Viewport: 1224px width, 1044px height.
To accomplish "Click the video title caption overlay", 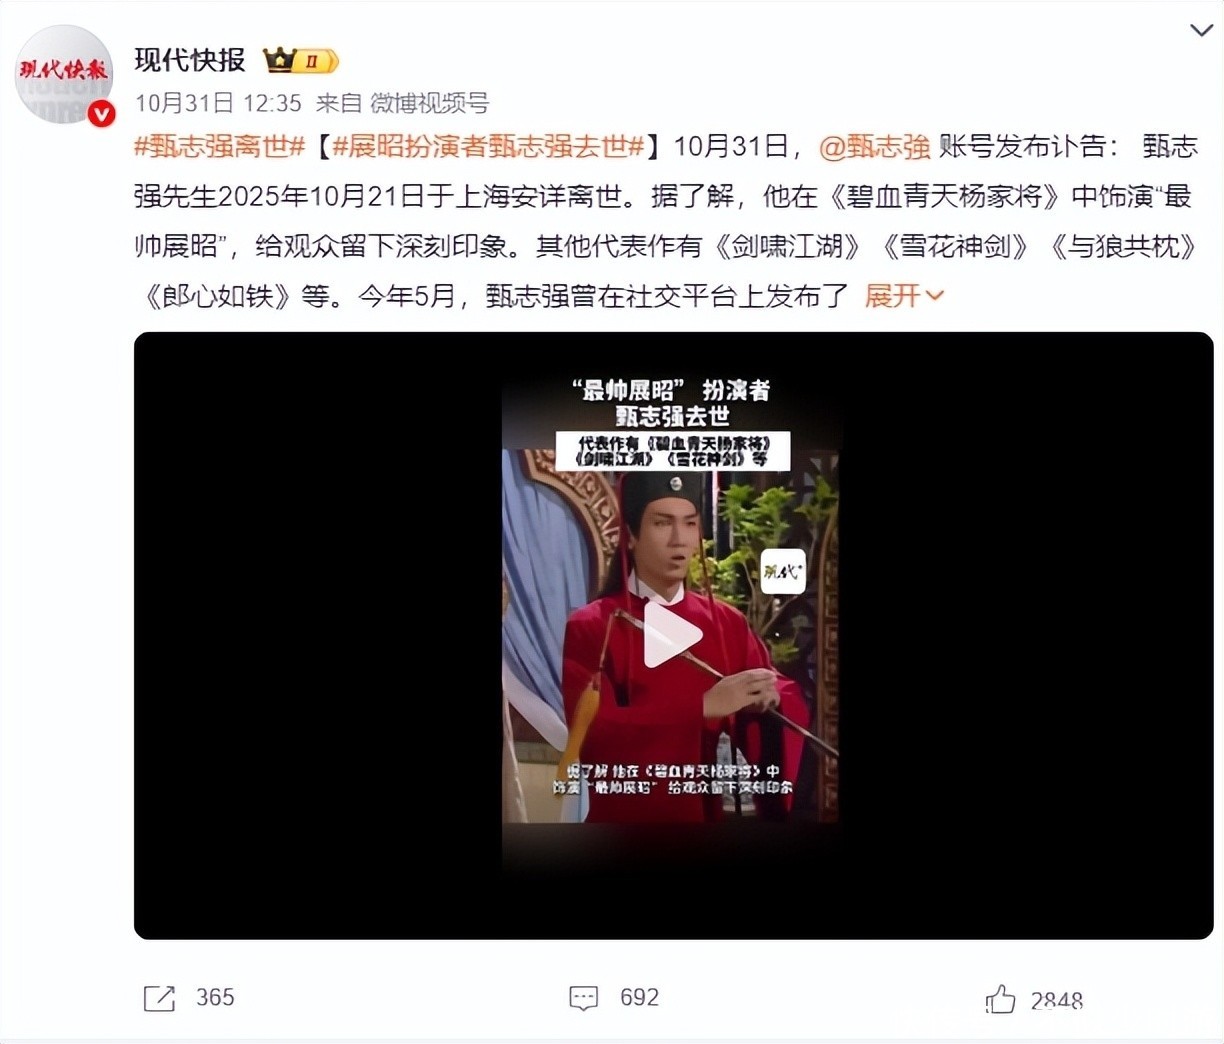I will point(673,403).
